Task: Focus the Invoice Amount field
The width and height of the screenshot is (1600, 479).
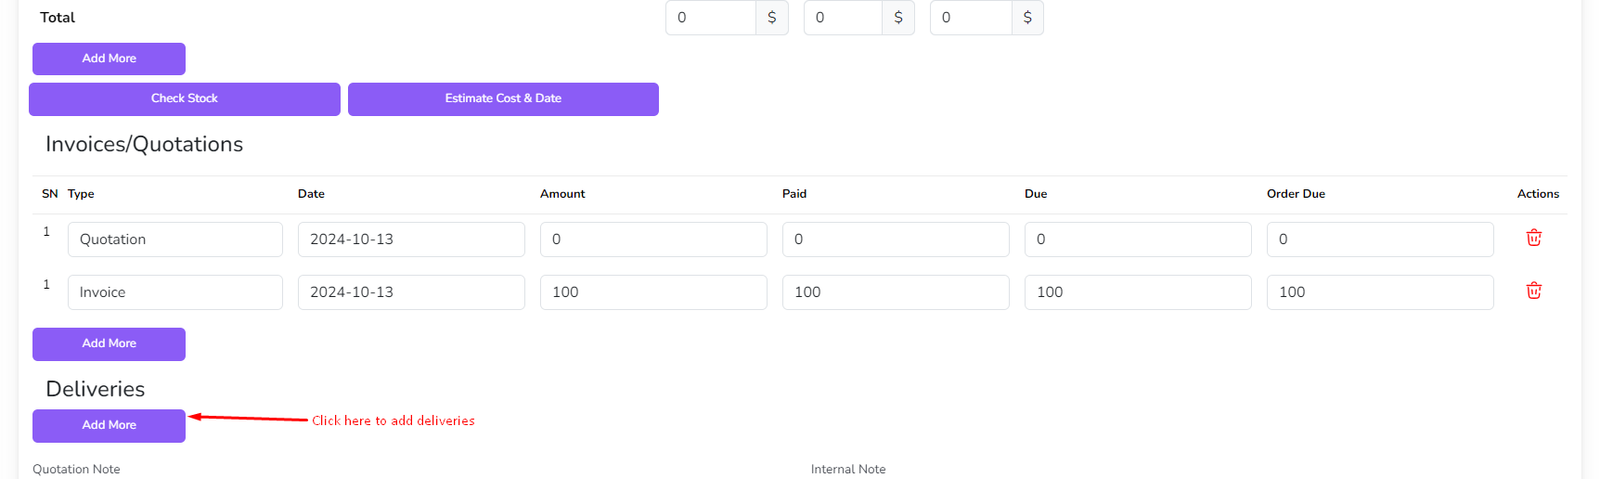Action: click(x=653, y=293)
